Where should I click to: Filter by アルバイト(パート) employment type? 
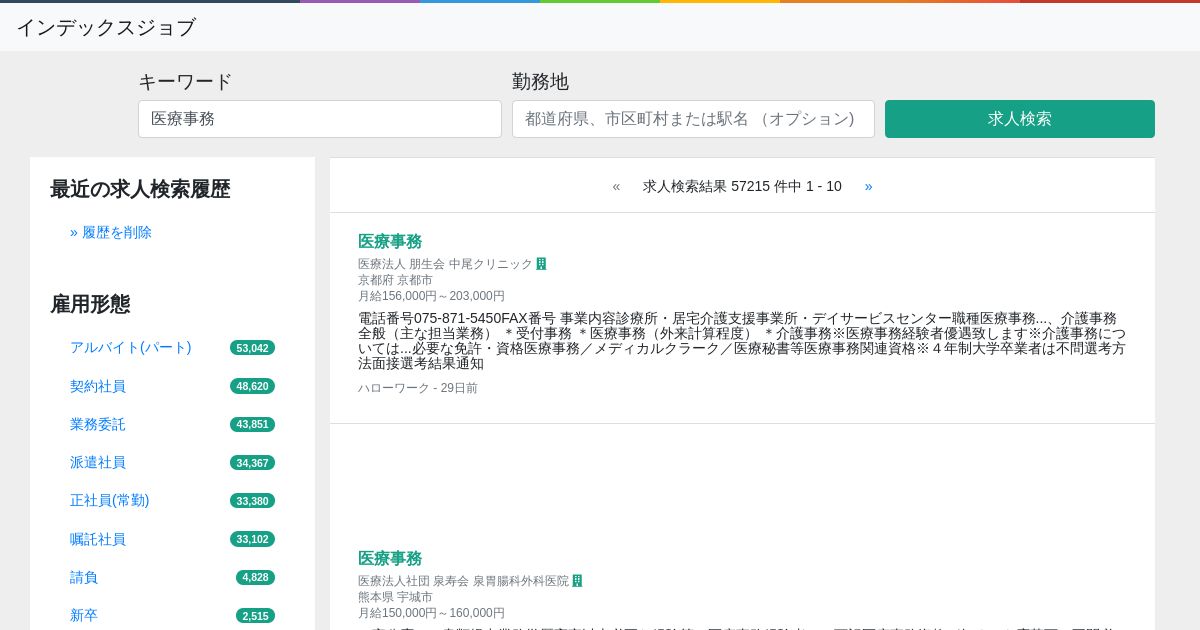pos(130,347)
